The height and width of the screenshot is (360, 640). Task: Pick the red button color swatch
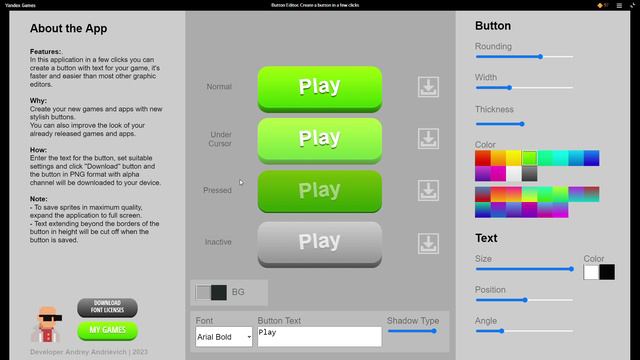(483, 158)
